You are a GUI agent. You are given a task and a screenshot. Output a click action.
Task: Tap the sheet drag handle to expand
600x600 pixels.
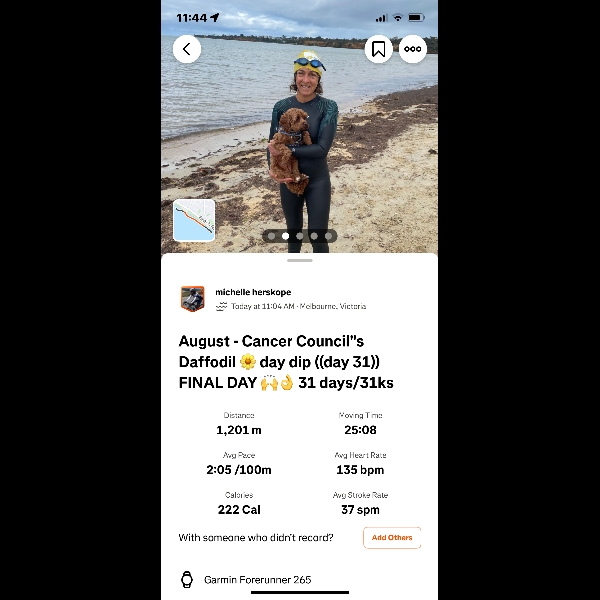(300, 261)
